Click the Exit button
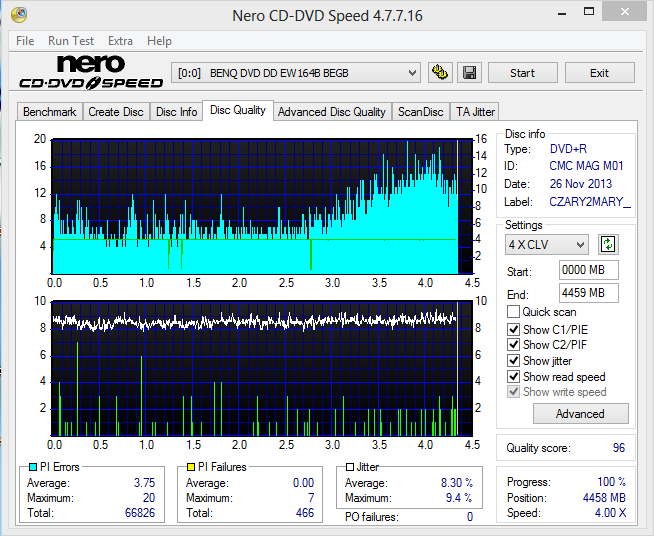Viewport: 654px width, 536px height. pyautogui.click(x=600, y=73)
